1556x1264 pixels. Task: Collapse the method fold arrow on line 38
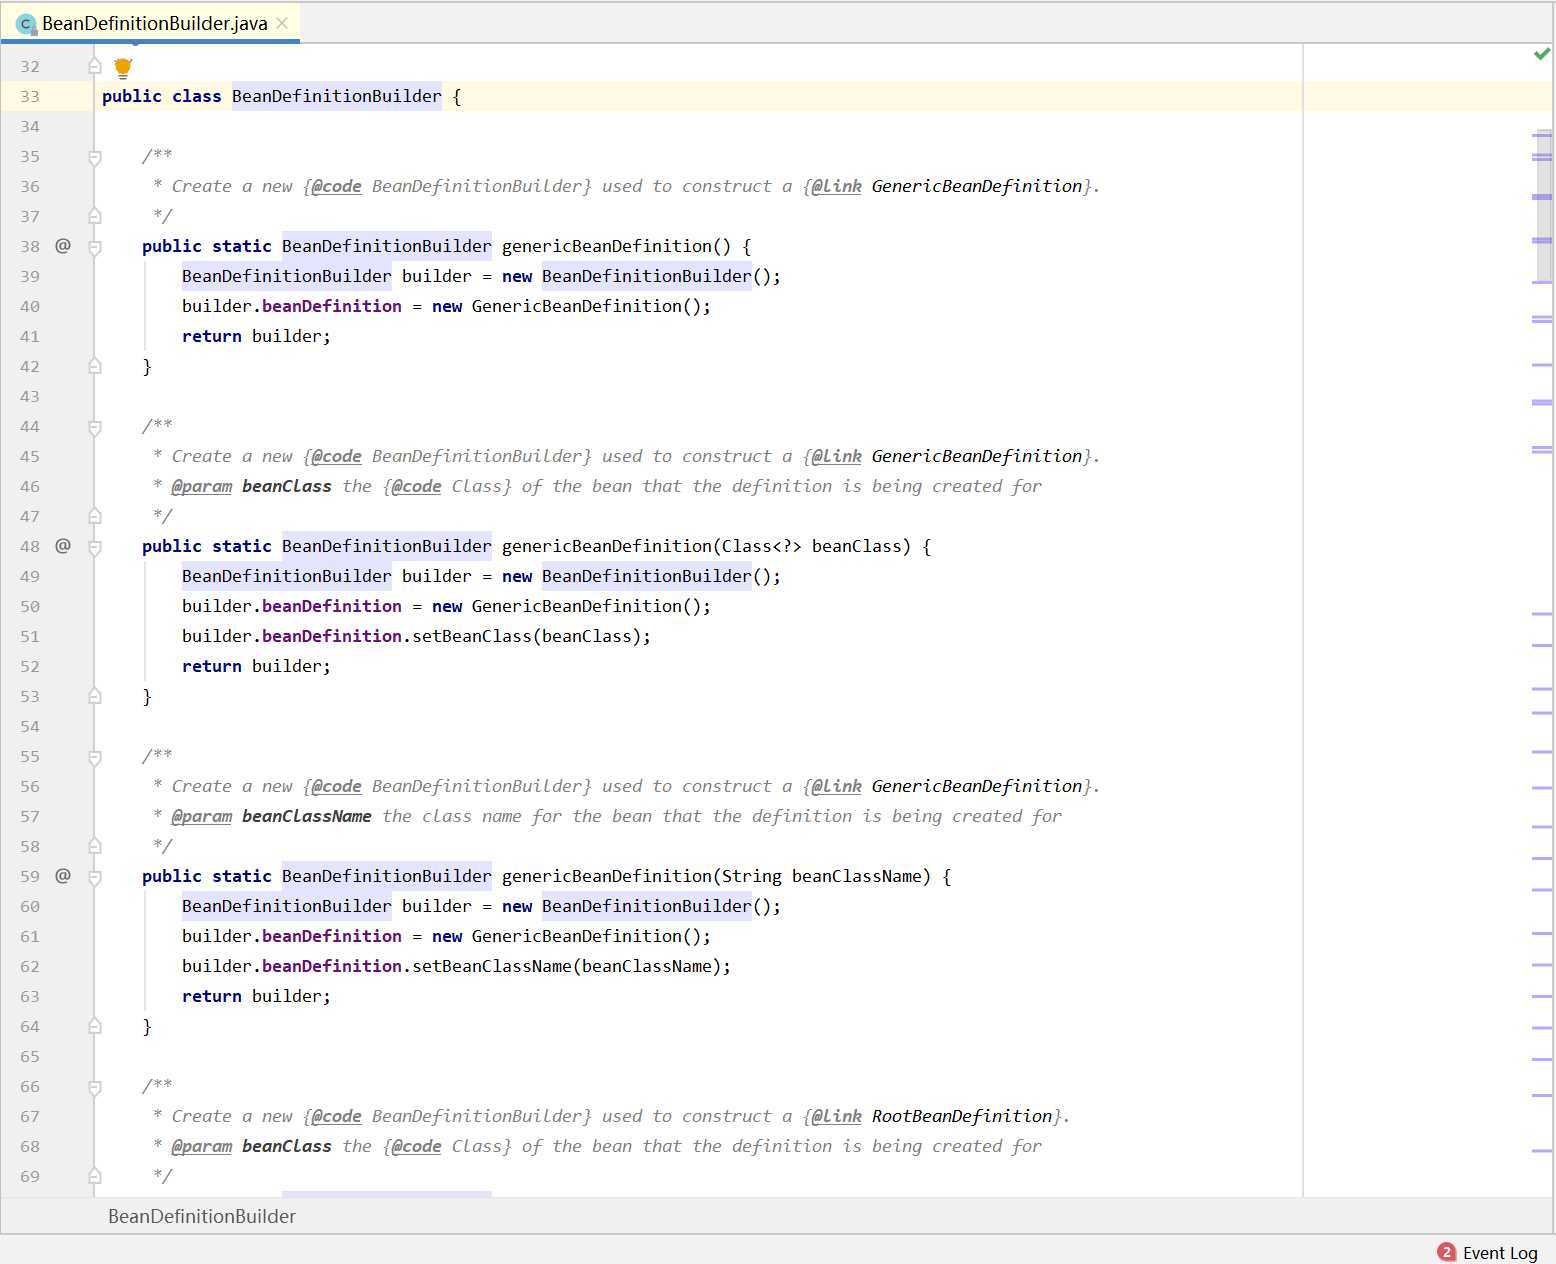(x=94, y=247)
